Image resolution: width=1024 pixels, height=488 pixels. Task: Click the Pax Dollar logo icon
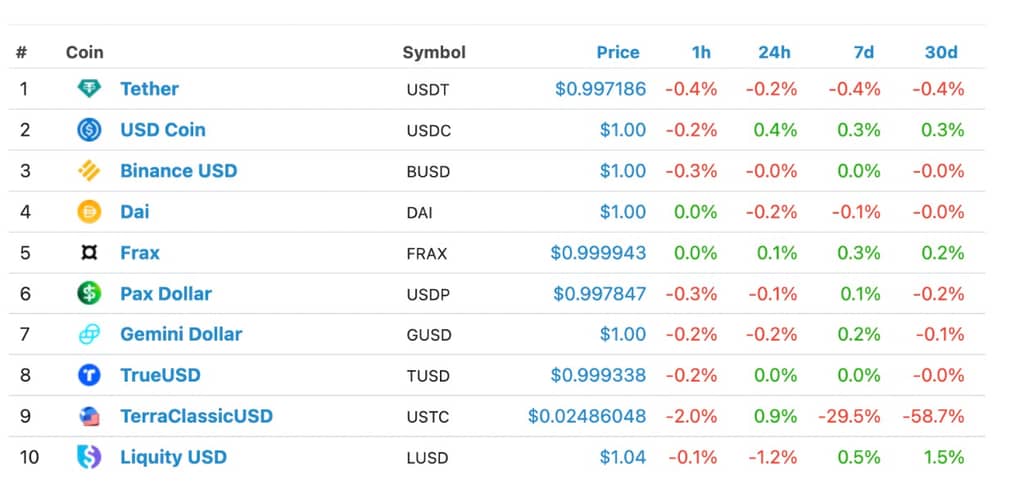89,293
